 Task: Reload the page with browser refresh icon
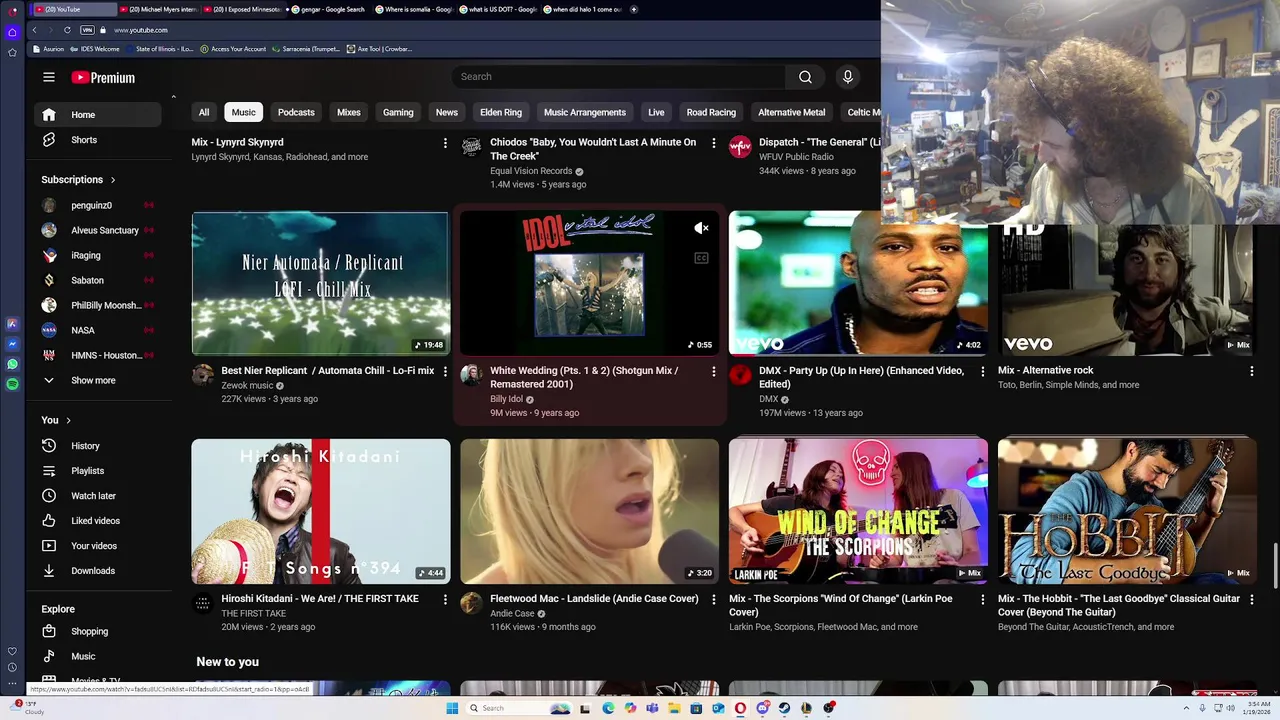pos(67,30)
